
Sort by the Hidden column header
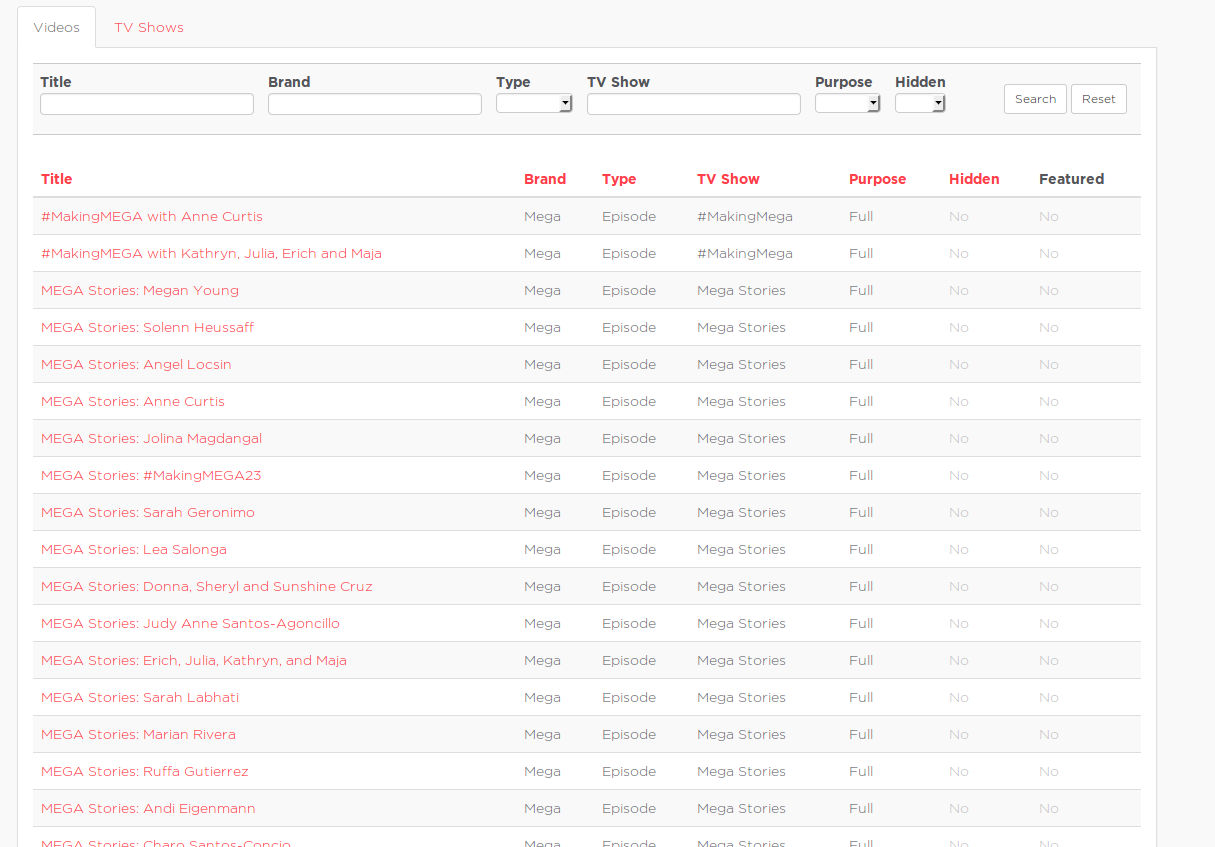pyautogui.click(x=974, y=179)
